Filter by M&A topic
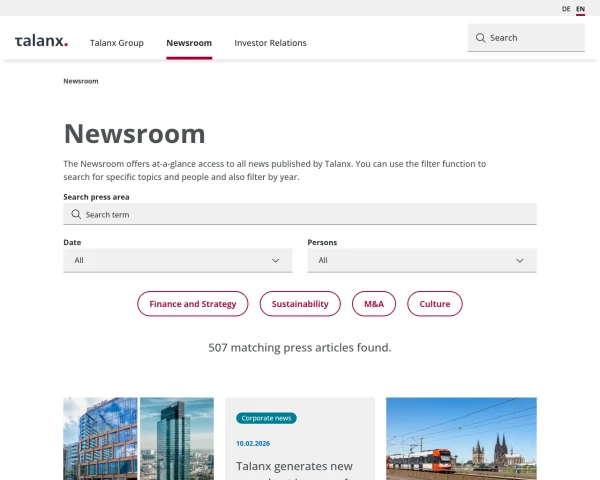The height and width of the screenshot is (480, 600). 374,304
